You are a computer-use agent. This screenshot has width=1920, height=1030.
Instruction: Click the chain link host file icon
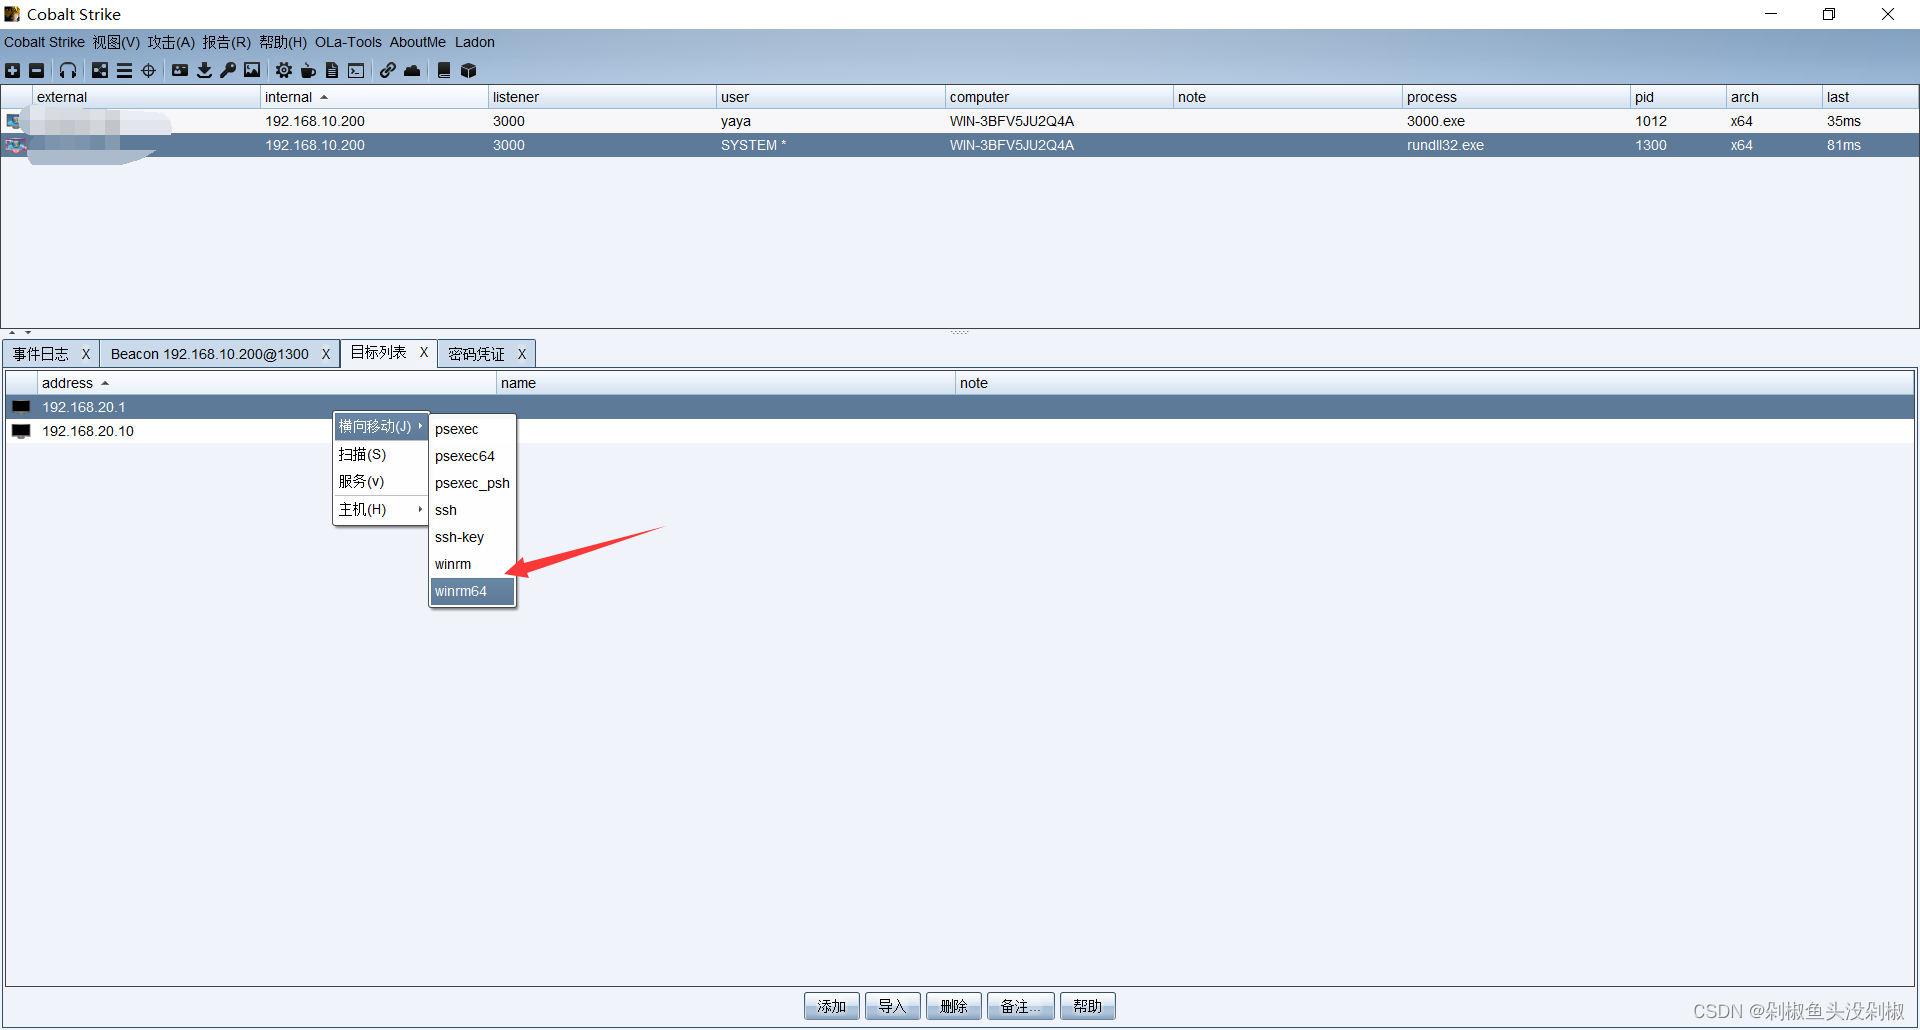[x=388, y=70]
